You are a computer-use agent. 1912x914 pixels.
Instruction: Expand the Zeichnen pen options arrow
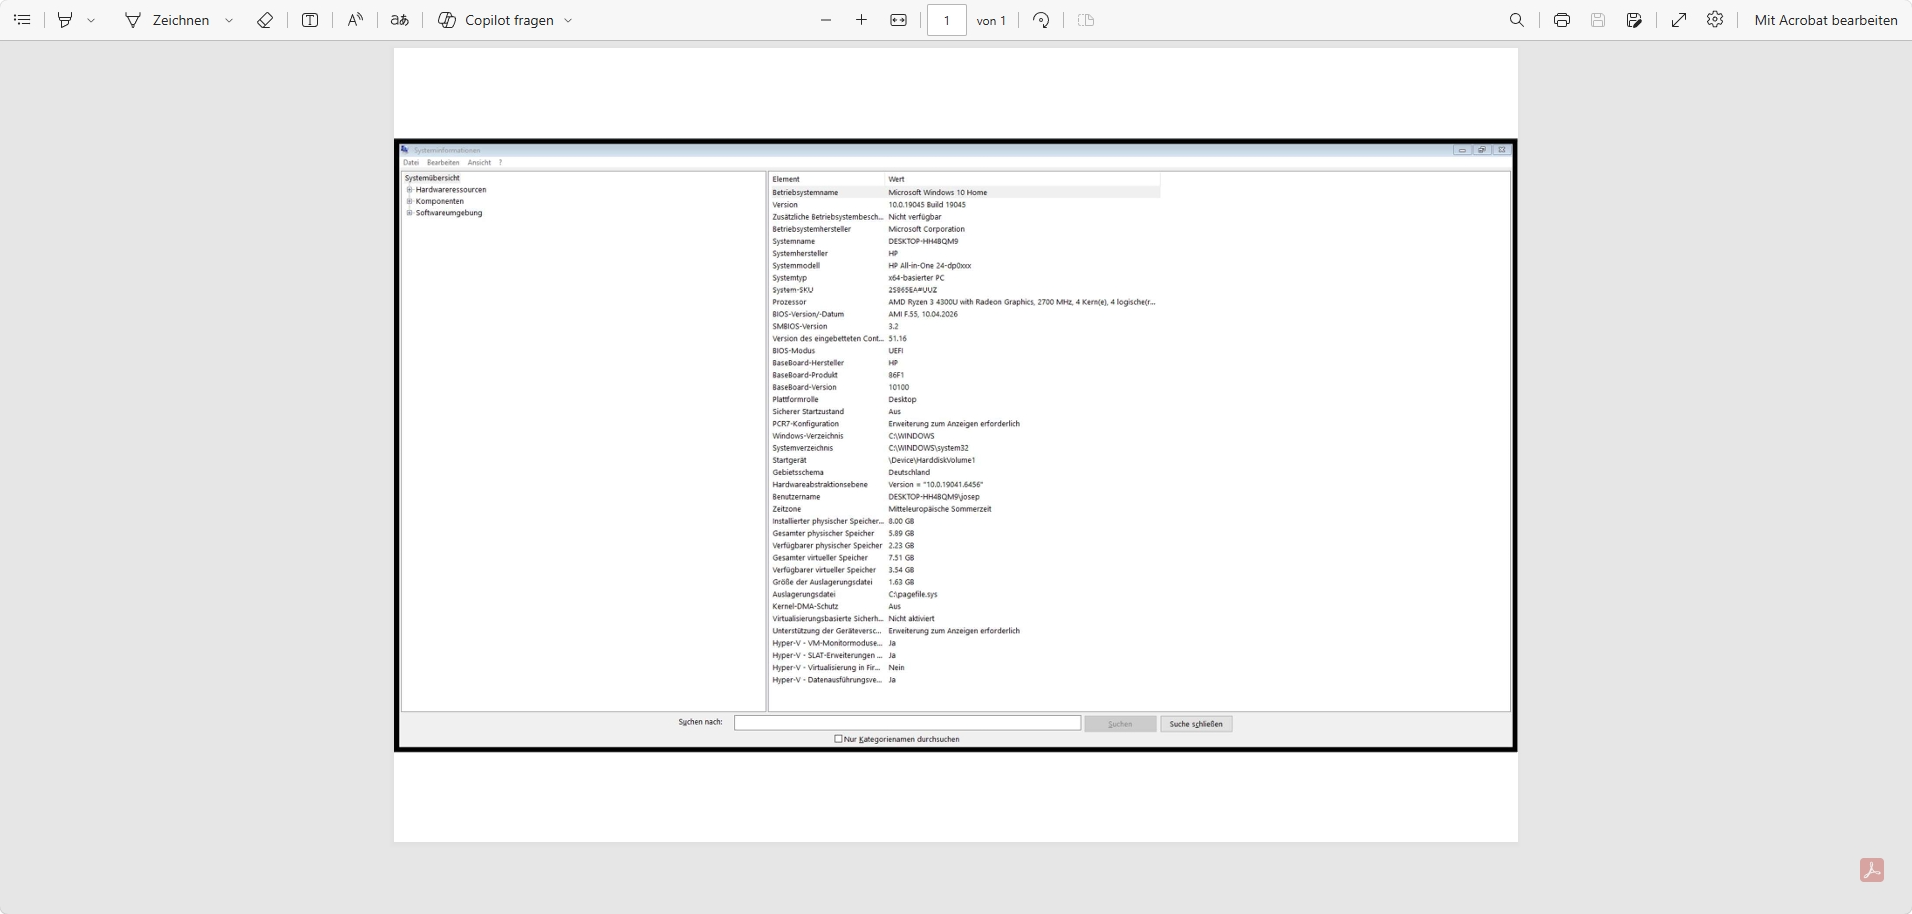(x=229, y=20)
